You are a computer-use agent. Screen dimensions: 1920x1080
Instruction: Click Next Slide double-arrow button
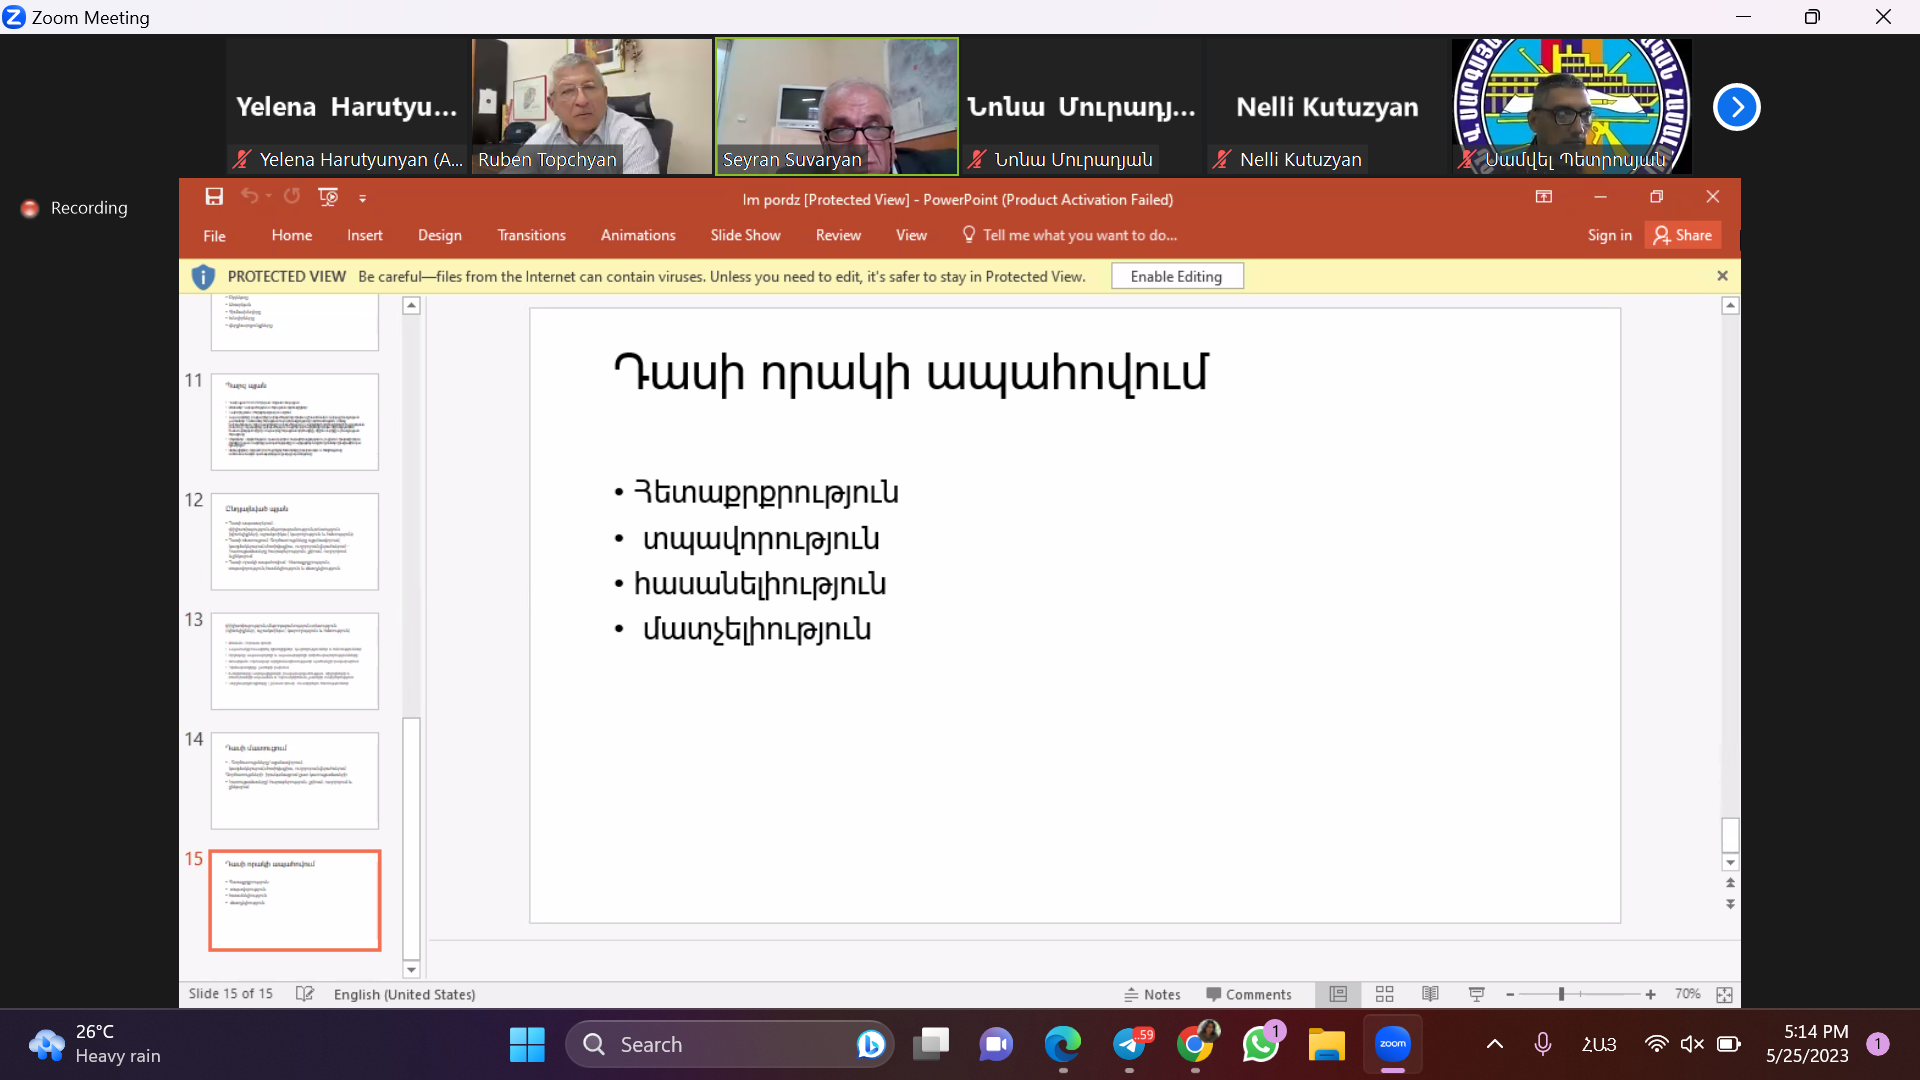pos(1730,904)
